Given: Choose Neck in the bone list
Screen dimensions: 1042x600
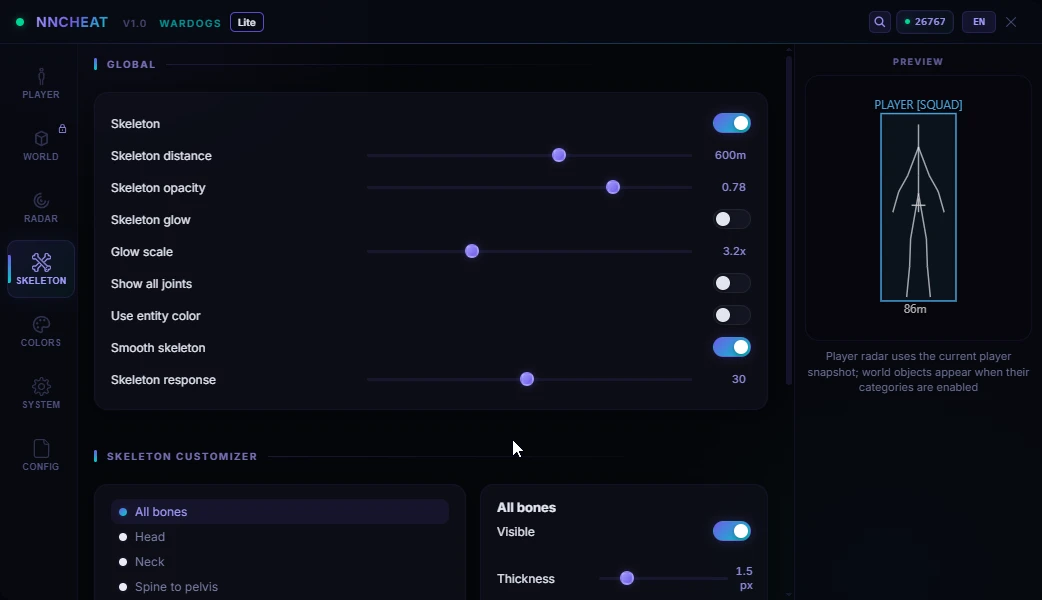Looking at the screenshot, I should pyautogui.click(x=280, y=562).
